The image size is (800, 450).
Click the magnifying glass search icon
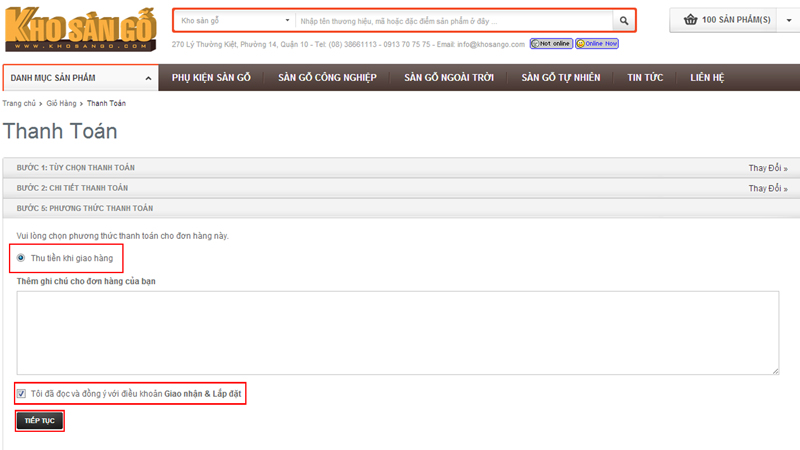click(x=624, y=20)
